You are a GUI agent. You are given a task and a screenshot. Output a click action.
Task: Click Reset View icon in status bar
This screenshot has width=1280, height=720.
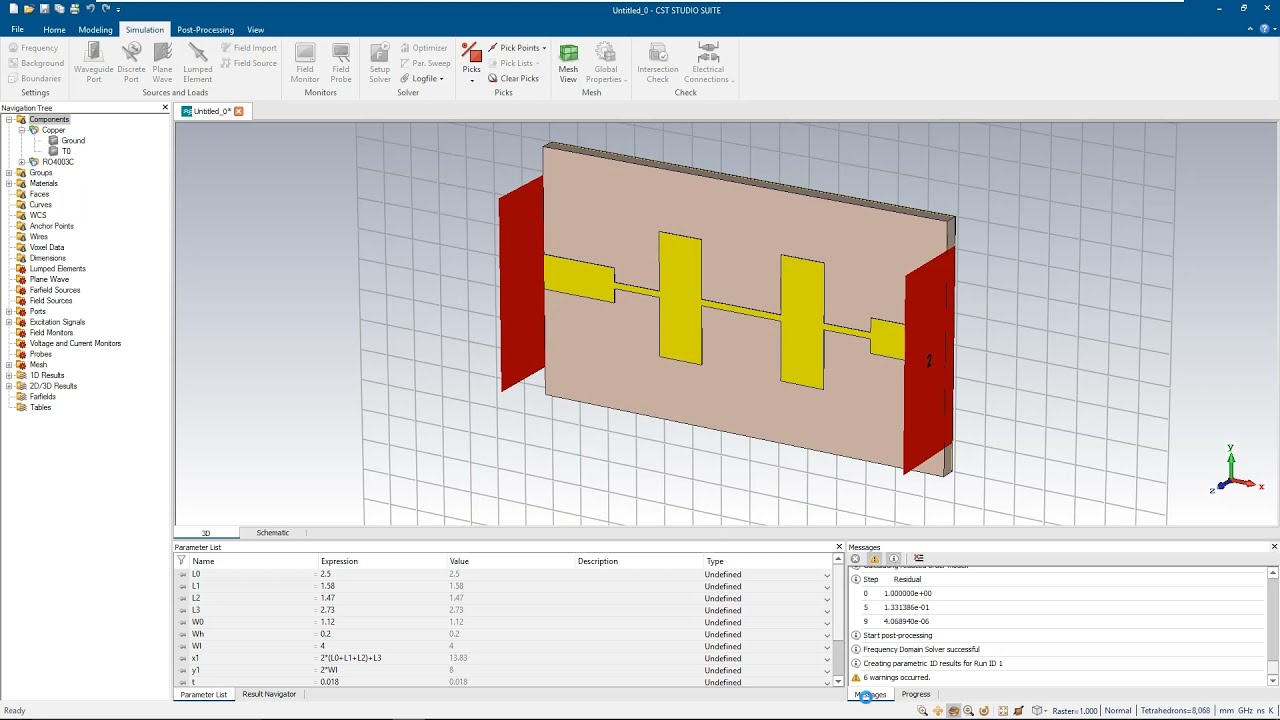pos(1003,711)
